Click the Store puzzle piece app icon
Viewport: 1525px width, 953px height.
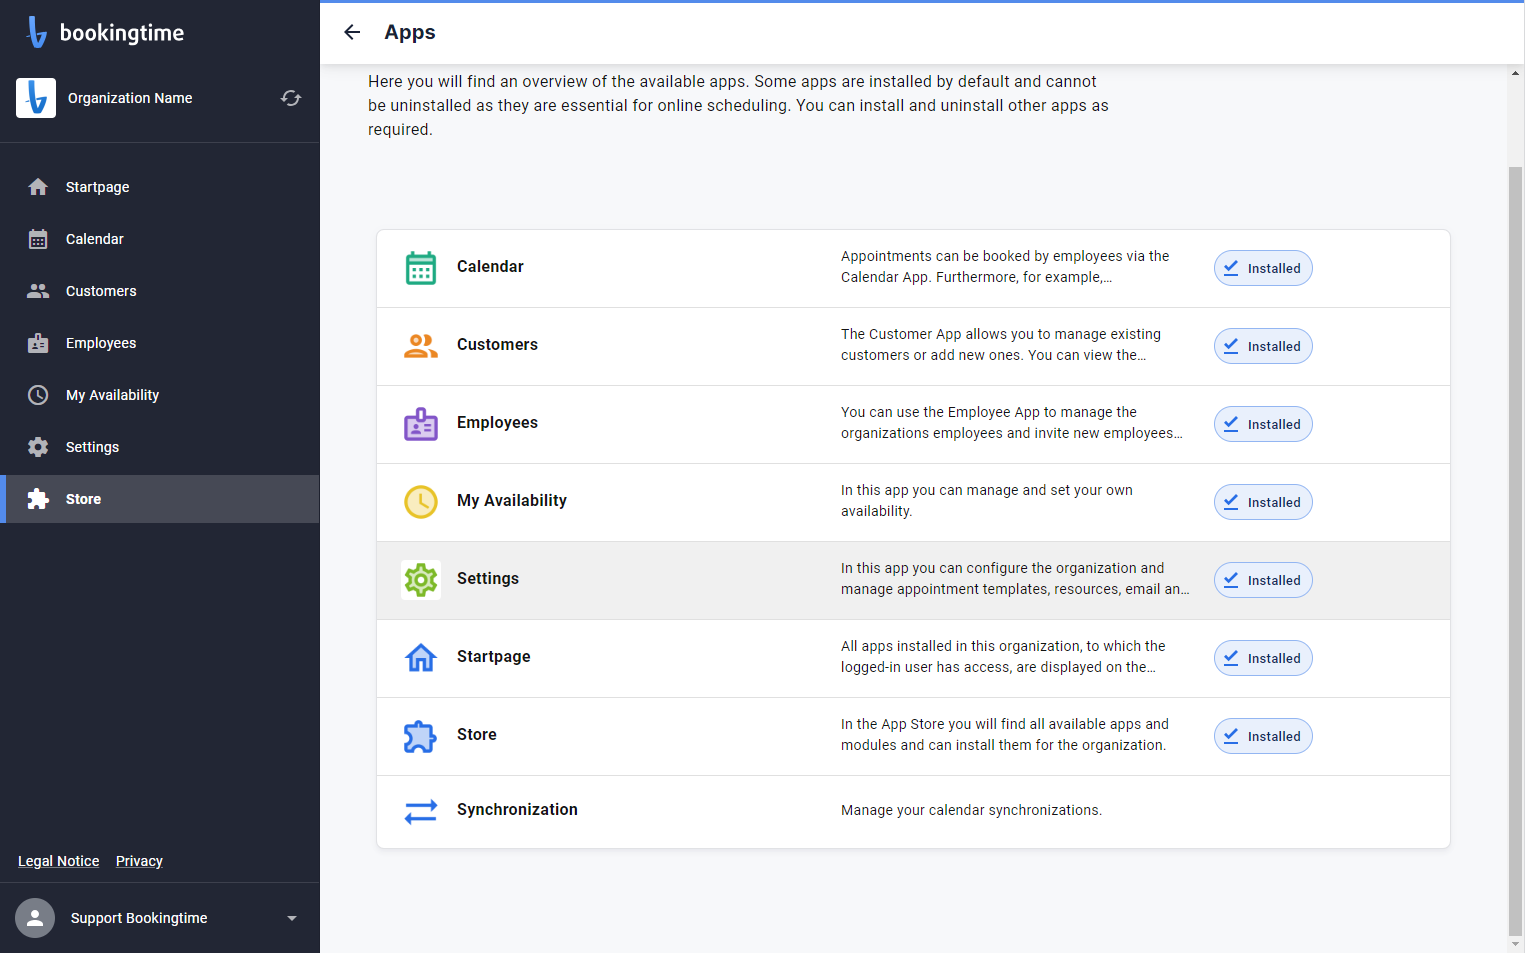(421, 736)
